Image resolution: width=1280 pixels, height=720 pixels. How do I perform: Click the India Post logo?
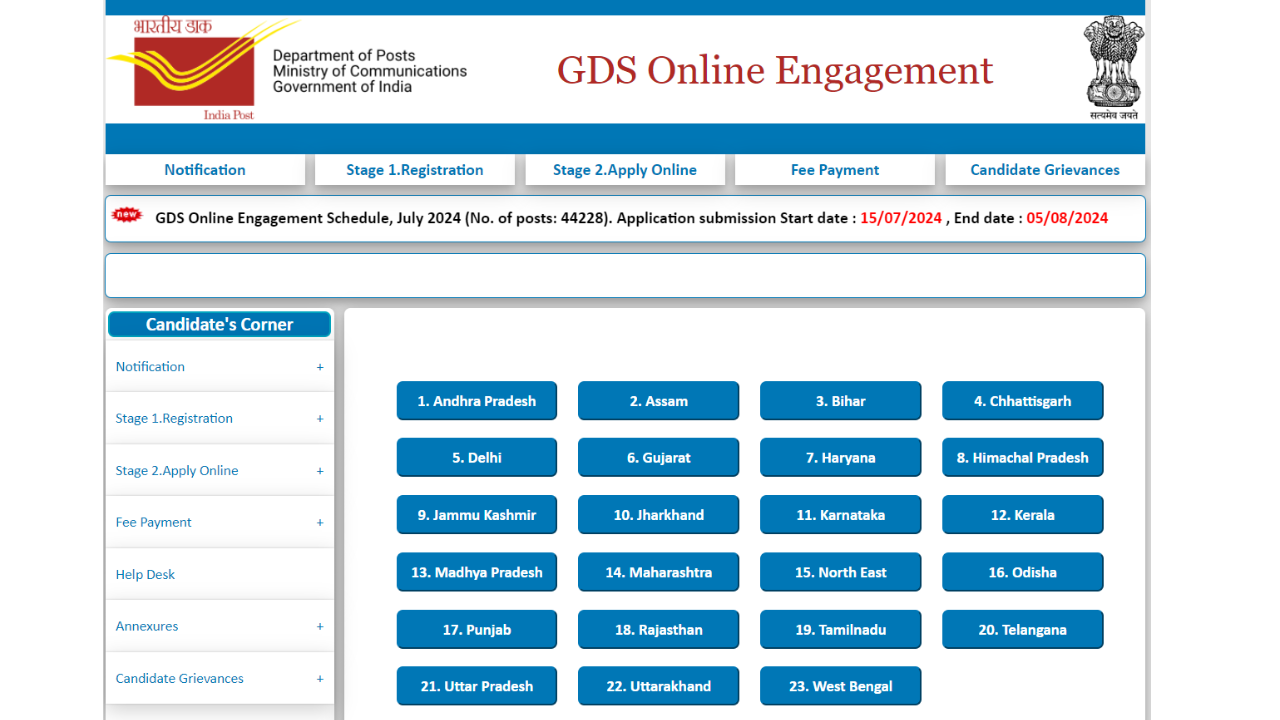pyautogui.click(x=204, y=70)
